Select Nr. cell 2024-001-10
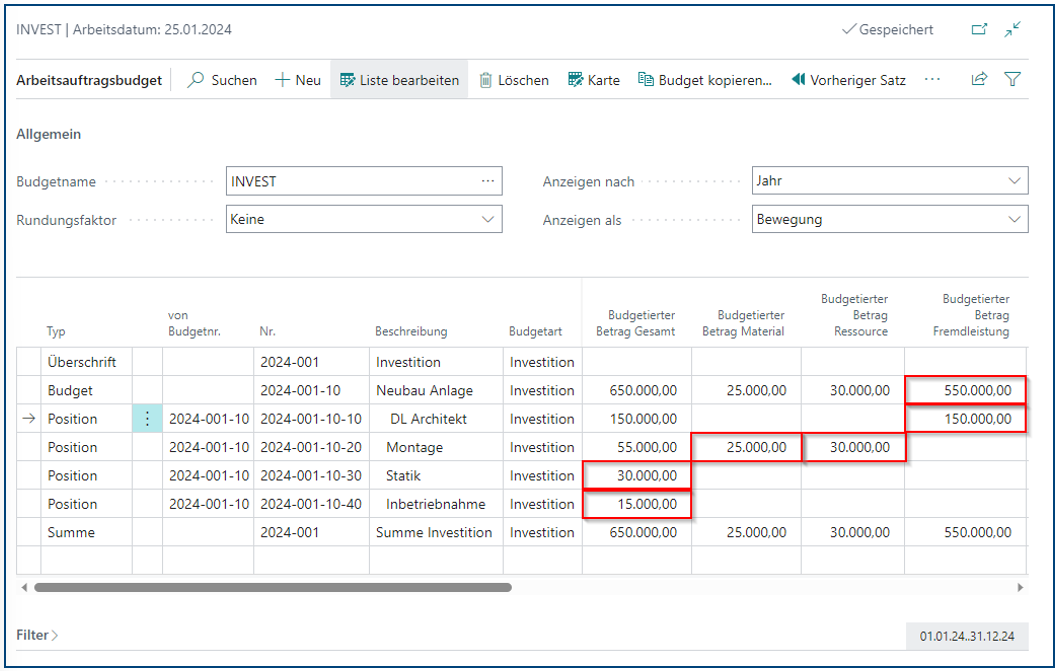Image resolution: width=1060 pixels, height=671 pixels. click(x=312, y=391)
